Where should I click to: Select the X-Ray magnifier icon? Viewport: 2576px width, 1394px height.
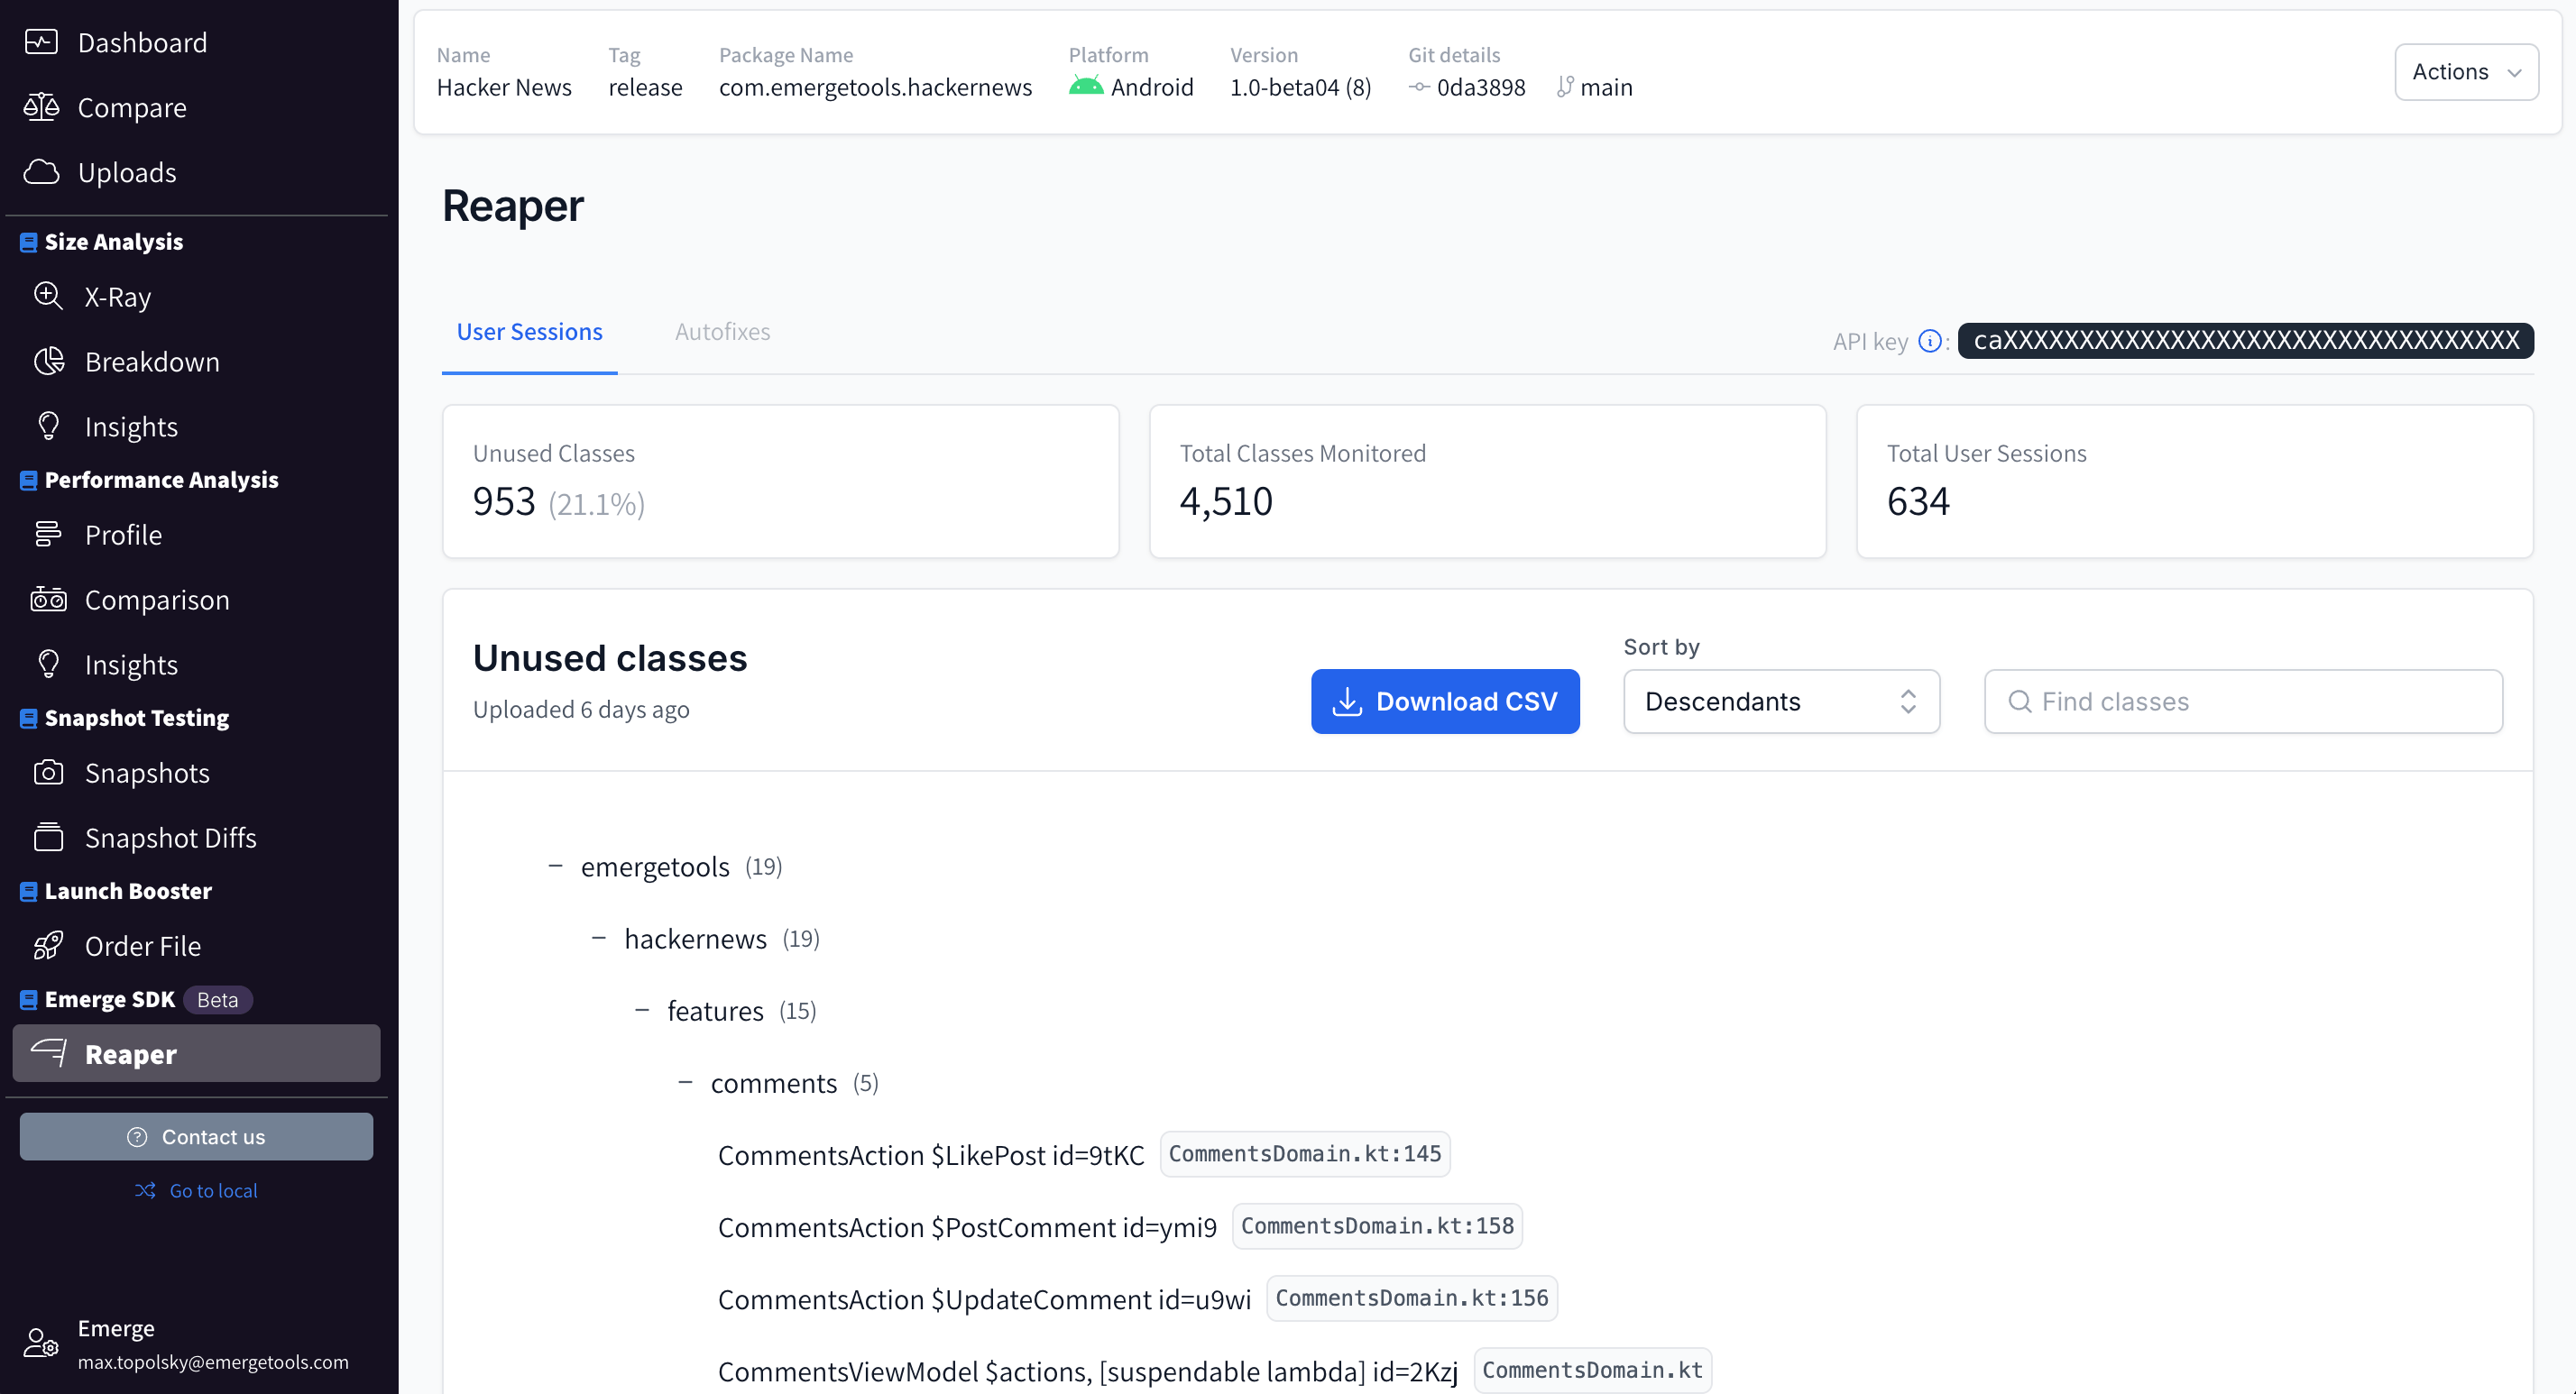(x=49, y=296)
